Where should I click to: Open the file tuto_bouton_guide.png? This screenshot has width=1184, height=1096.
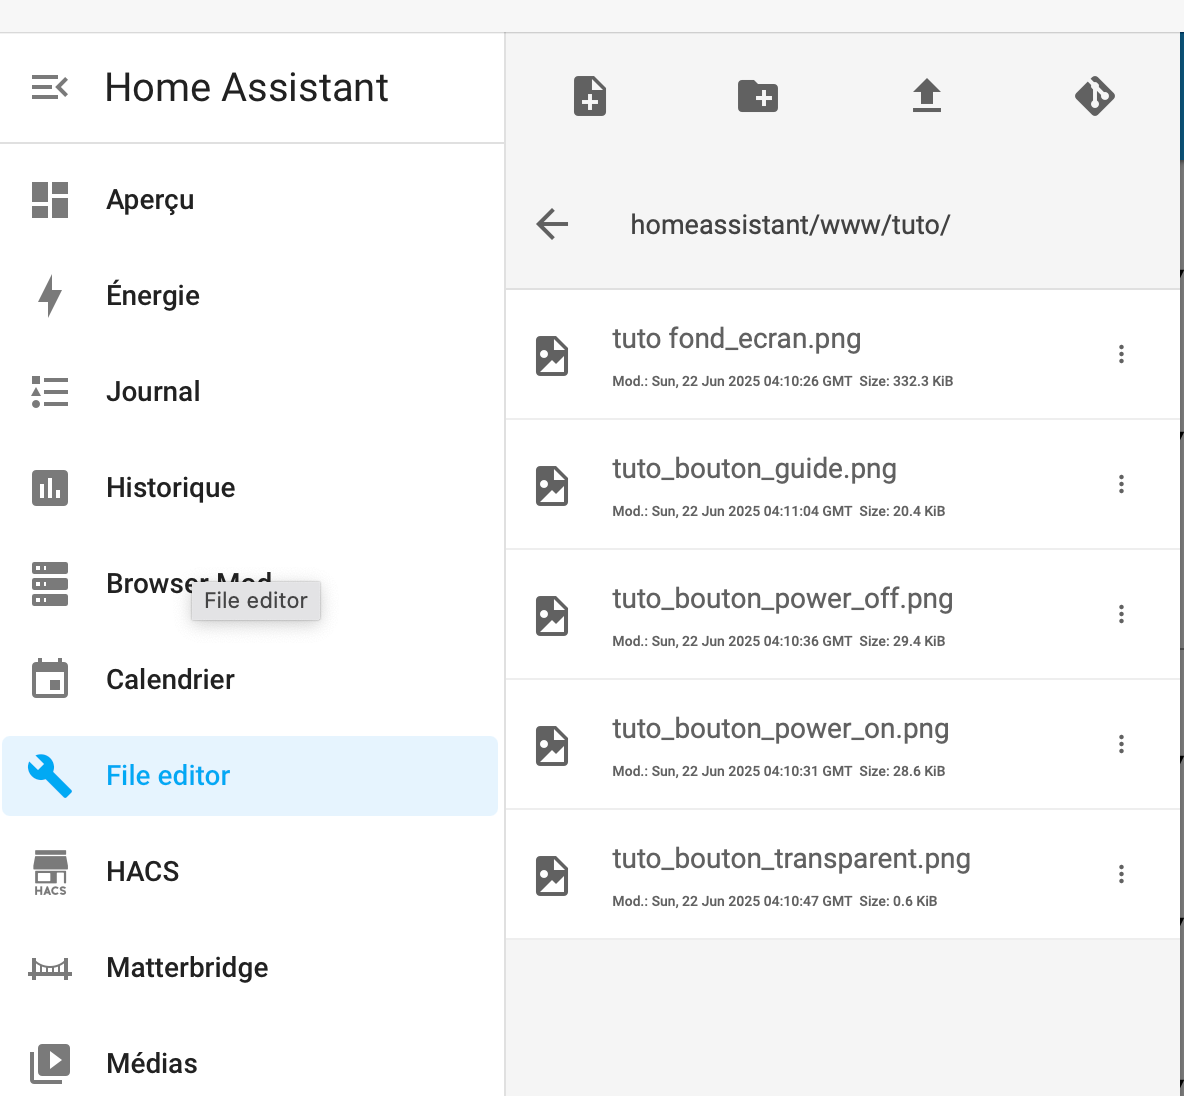[x=754, y=469]
